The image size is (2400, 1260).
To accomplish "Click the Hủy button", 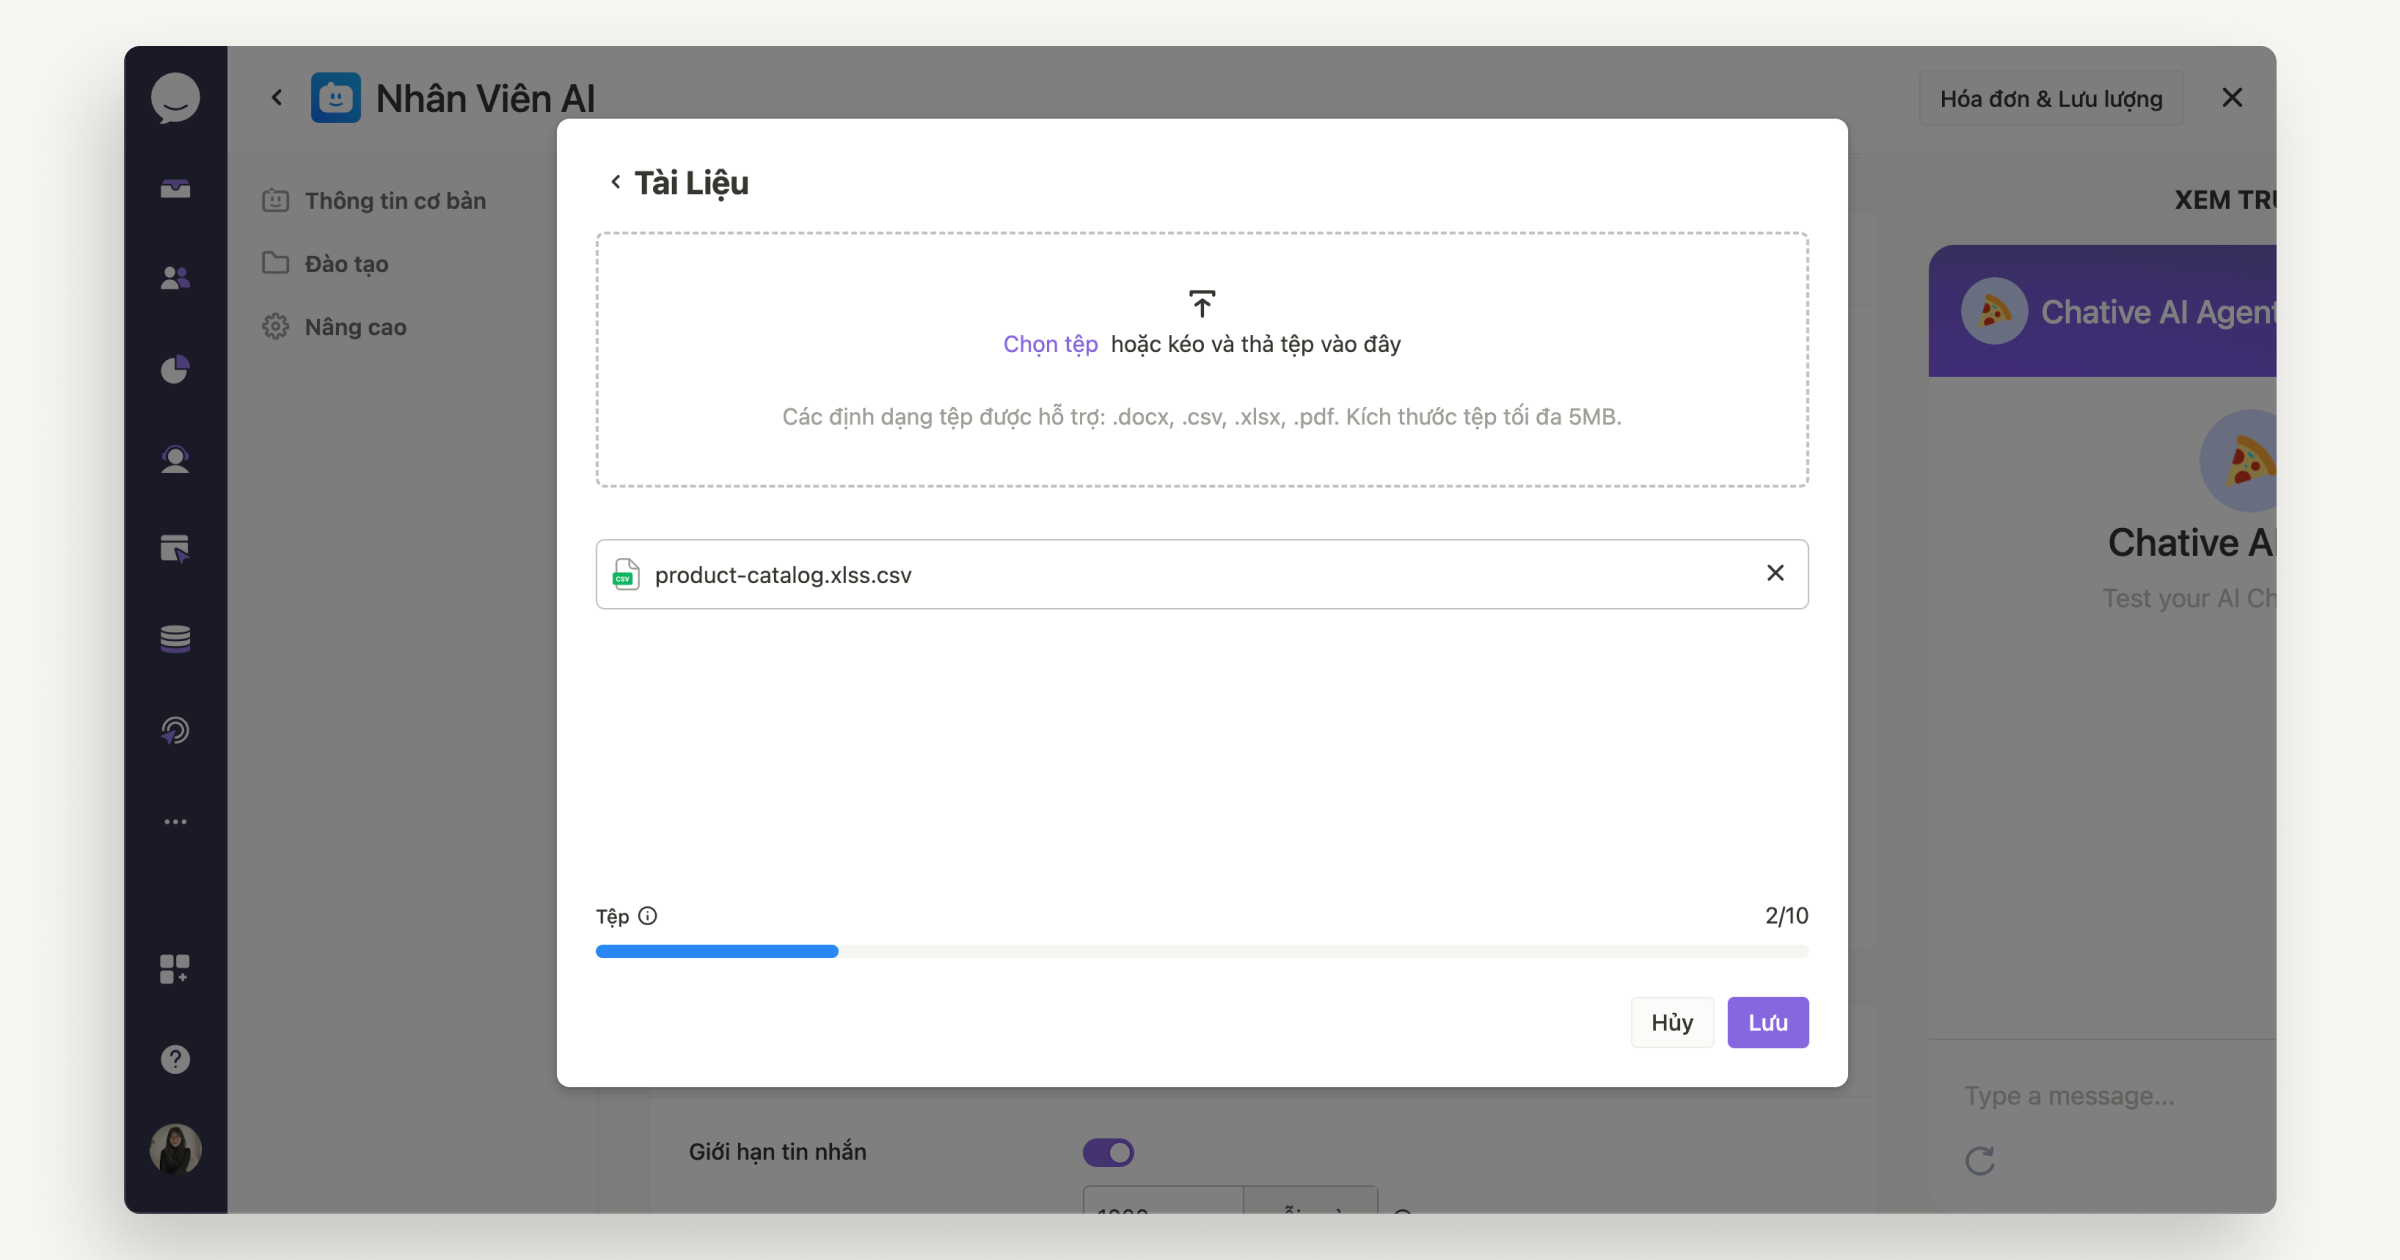I will [x=1672, y=1022].
